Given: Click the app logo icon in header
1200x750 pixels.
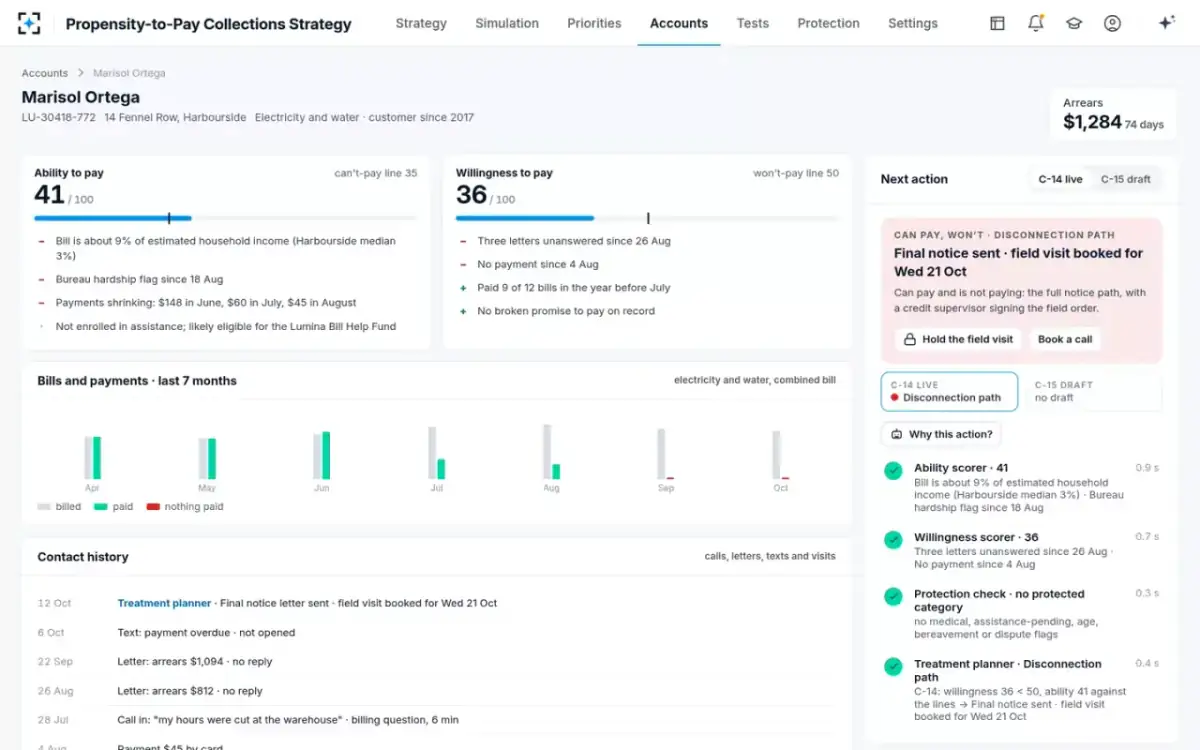Looking at the screenshot, I should click(29, 24).
